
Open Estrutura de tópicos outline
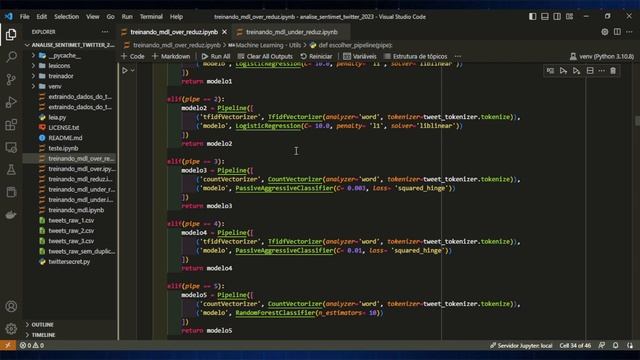click(416, 56)
